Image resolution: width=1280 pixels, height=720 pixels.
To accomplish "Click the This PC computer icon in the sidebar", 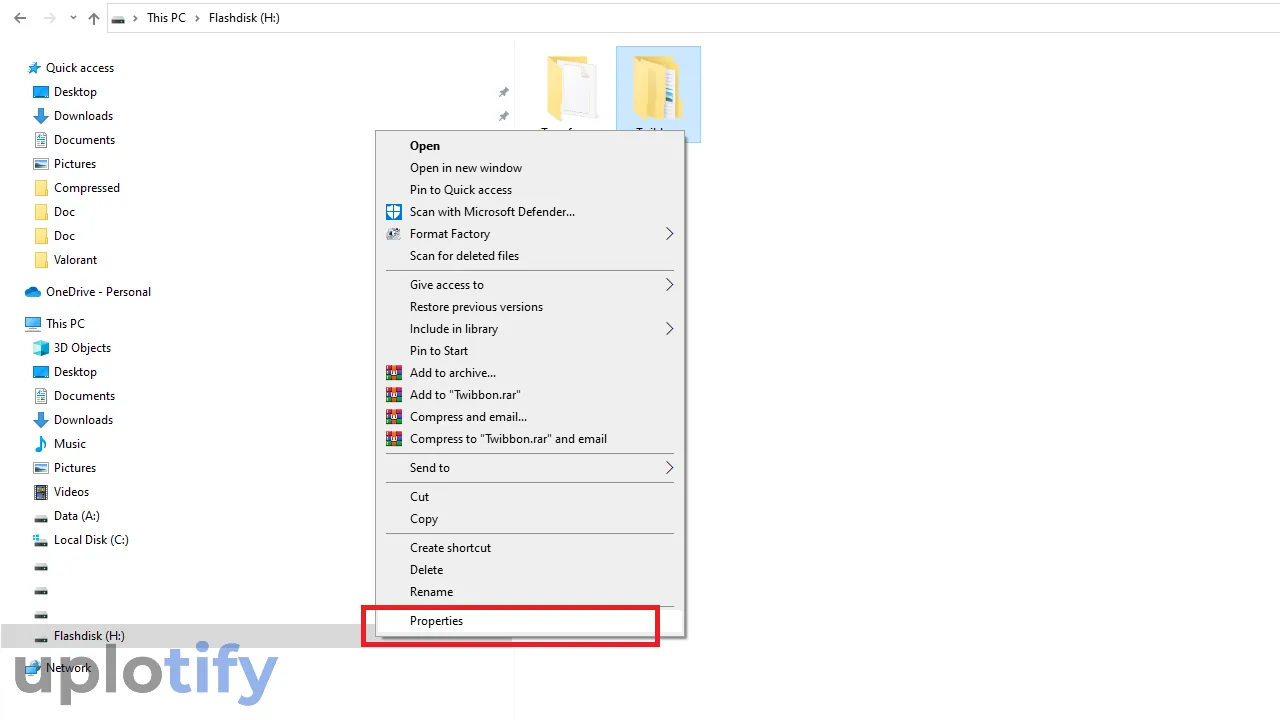I will coord(33,324).
